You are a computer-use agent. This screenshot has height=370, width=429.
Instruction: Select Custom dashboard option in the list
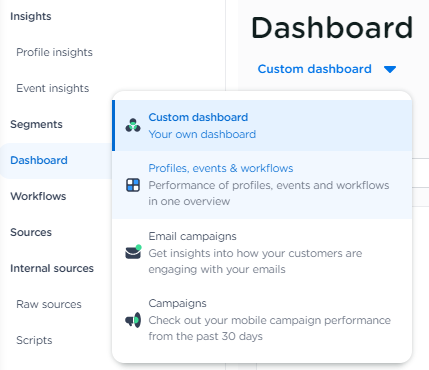(262, 126)
